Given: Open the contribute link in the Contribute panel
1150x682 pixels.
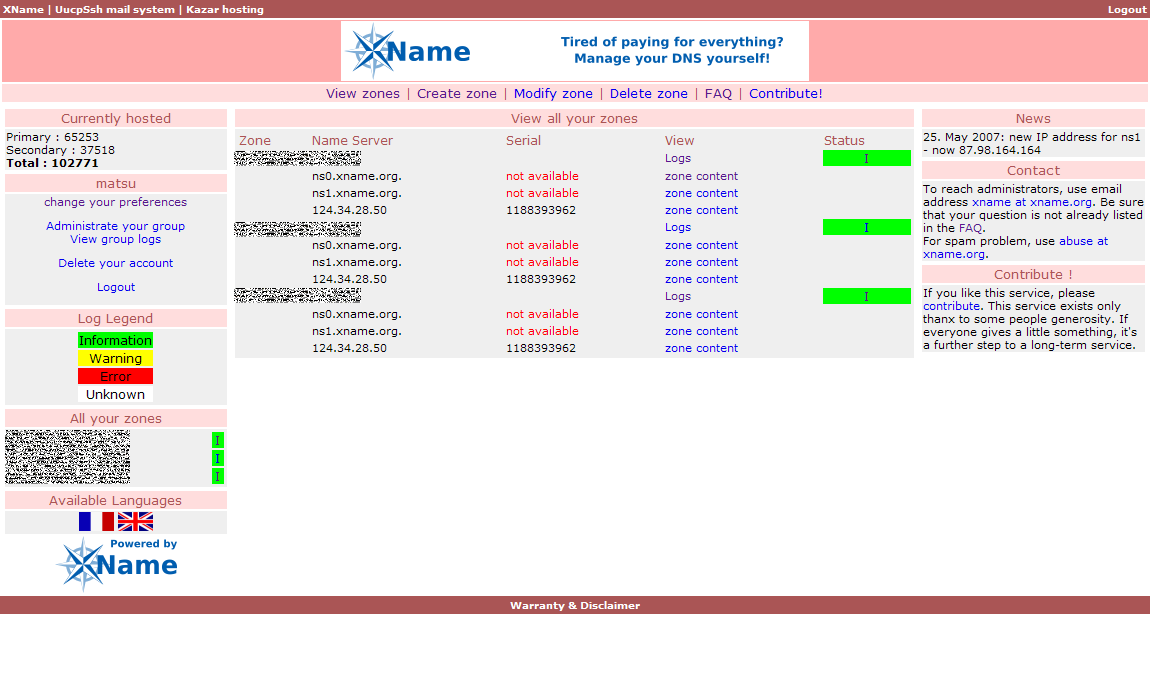Looking at the screenshot, I should click(951, 307).
